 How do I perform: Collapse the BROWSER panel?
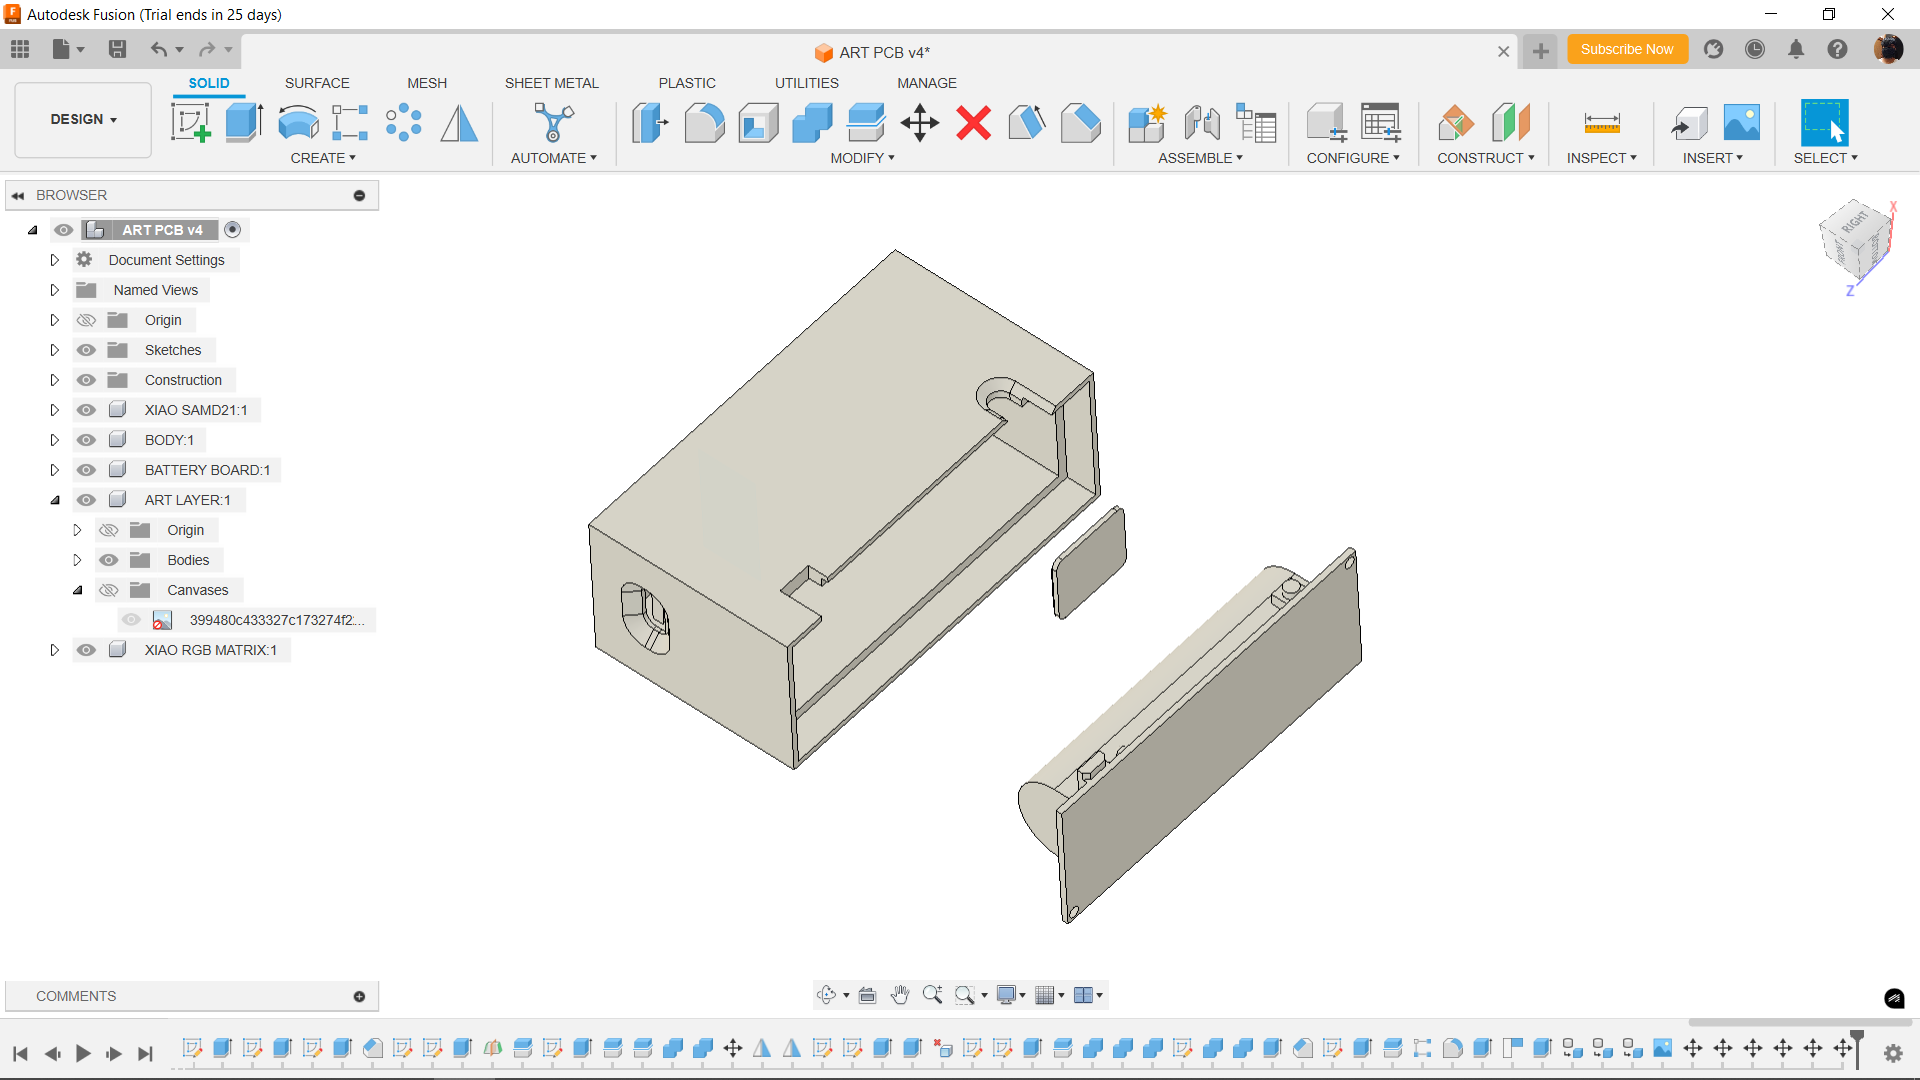tap(18, 195)
